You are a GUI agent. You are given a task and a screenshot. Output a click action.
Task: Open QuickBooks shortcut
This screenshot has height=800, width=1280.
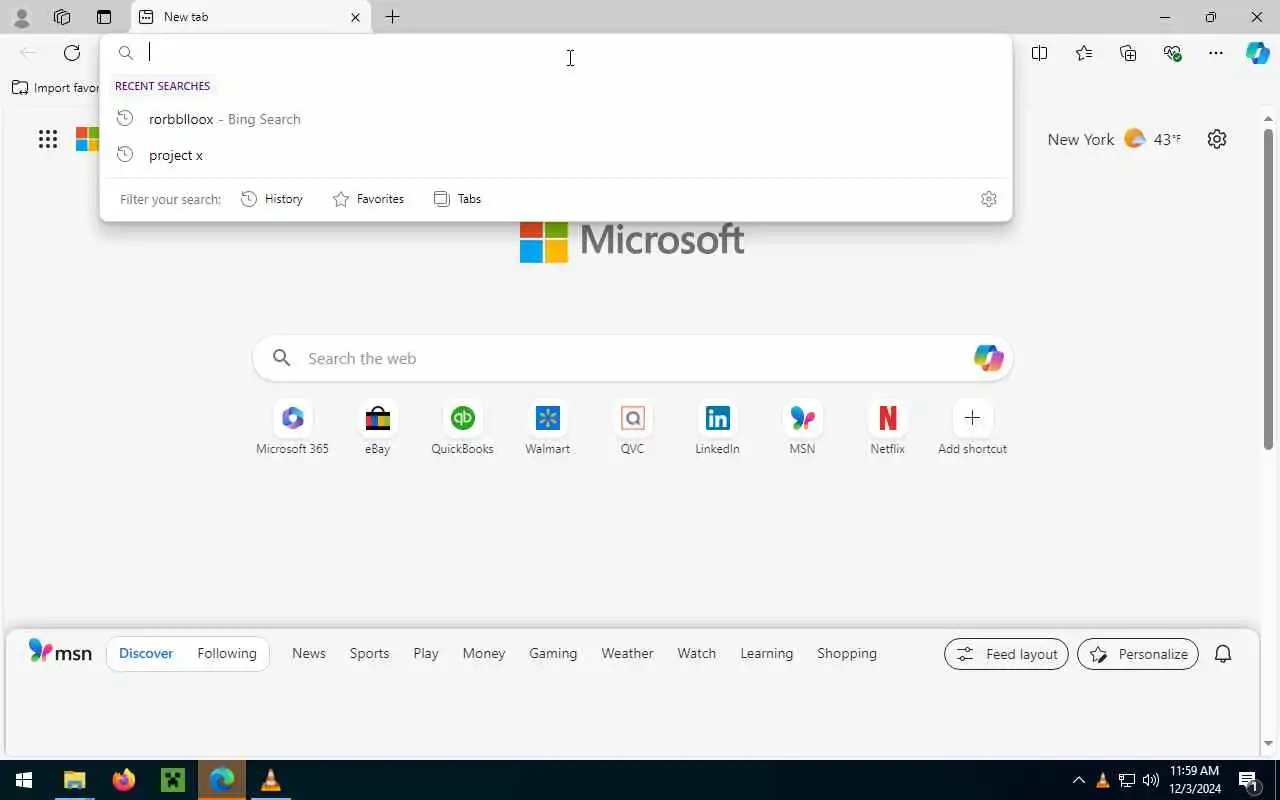point(462,428)
